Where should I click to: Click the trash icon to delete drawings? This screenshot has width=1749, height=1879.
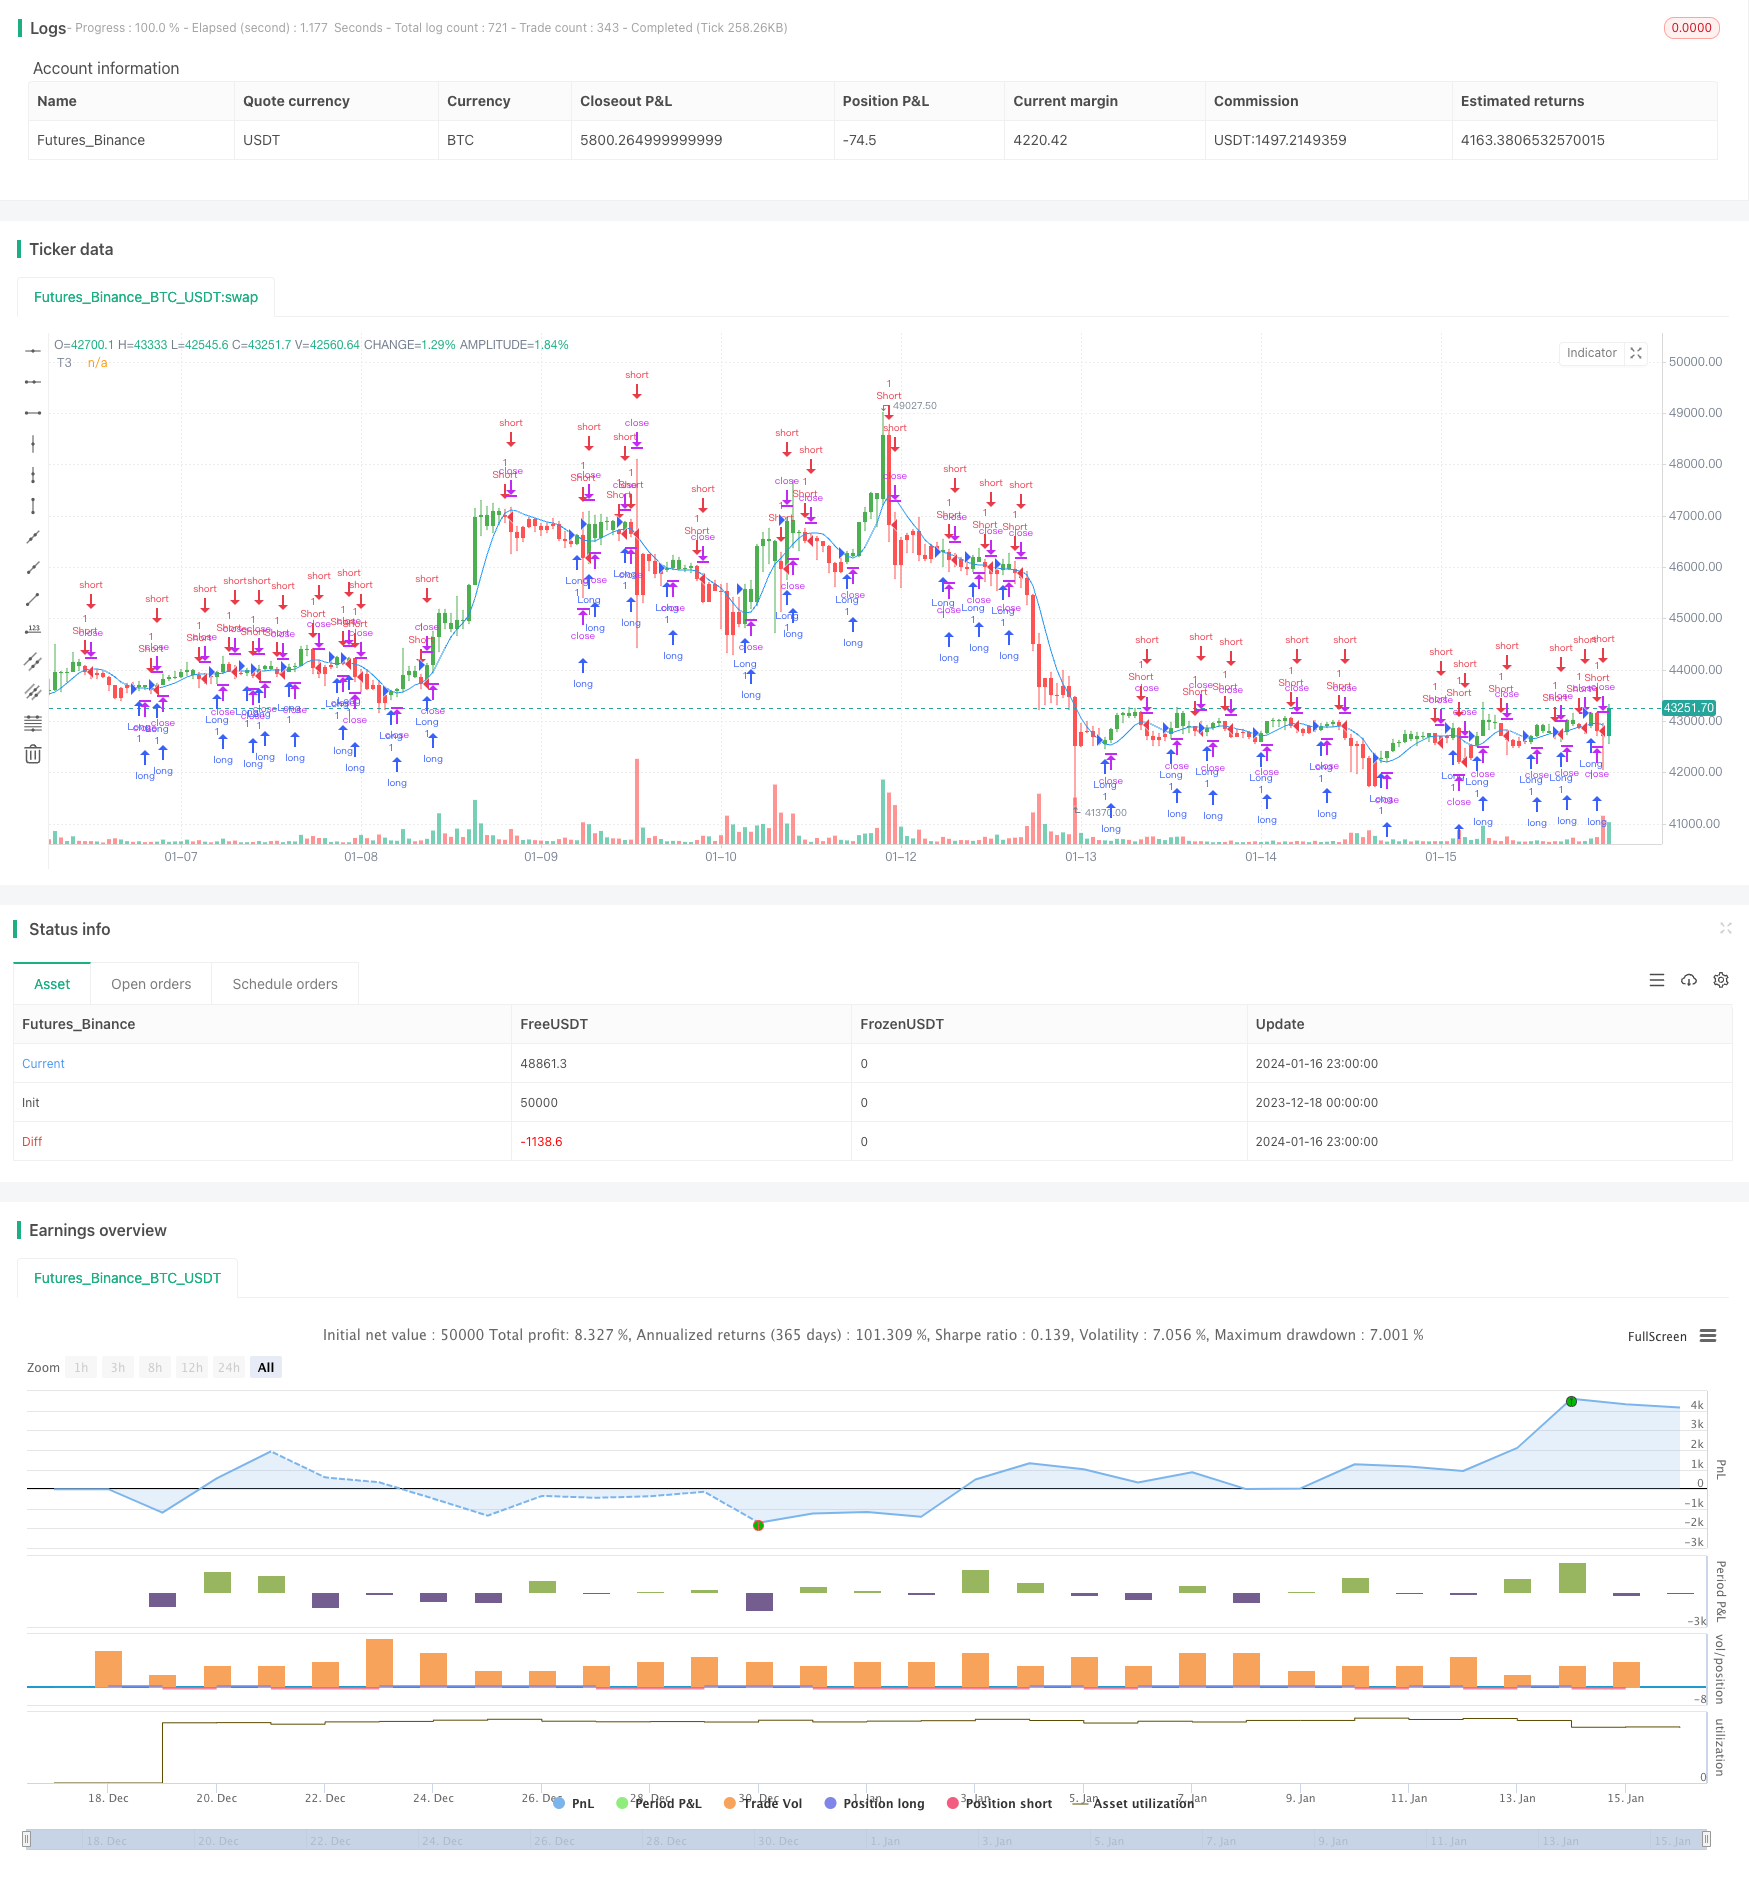click(x=33, y=754)
